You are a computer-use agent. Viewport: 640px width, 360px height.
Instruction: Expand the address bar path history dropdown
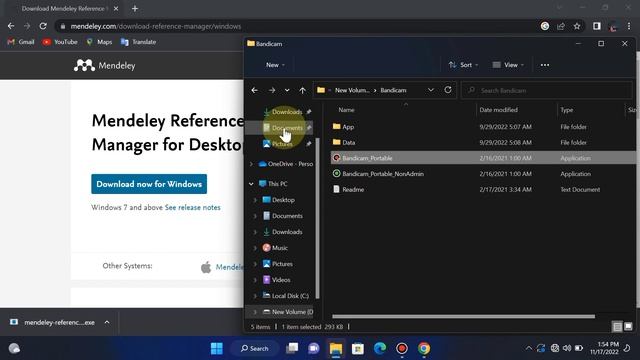431,90
